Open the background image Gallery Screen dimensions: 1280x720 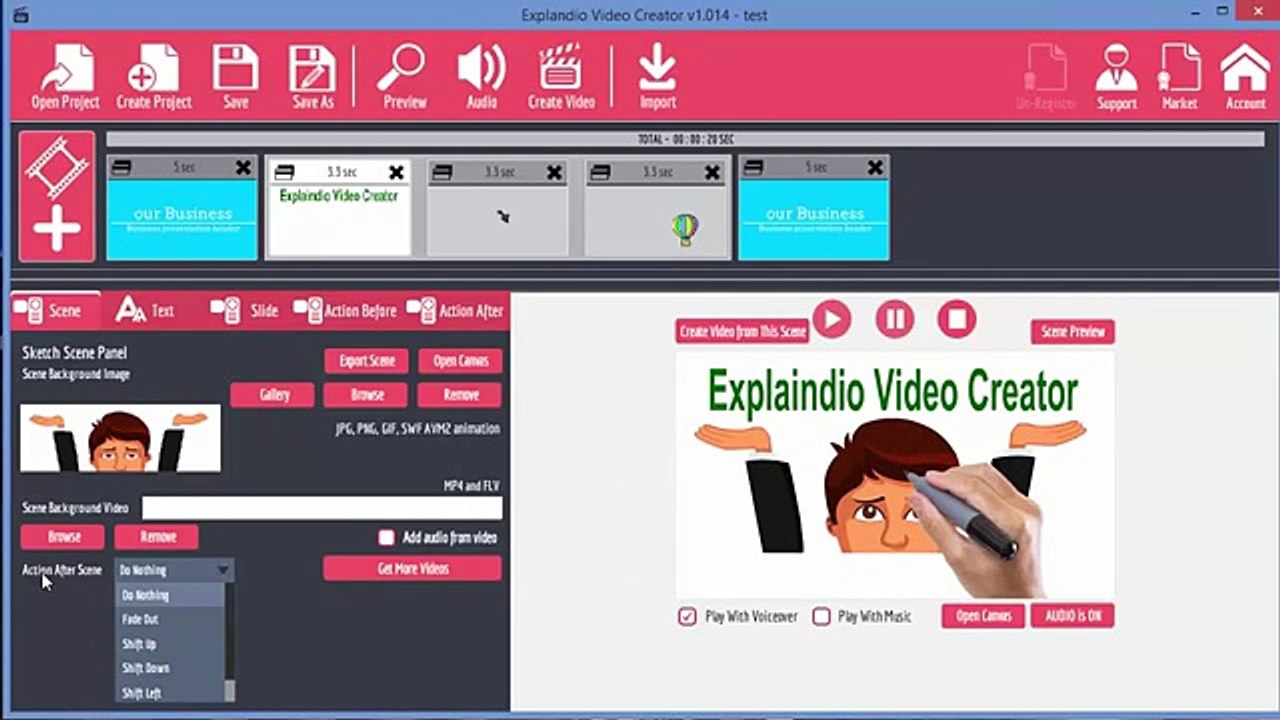[x=273, y=395]
